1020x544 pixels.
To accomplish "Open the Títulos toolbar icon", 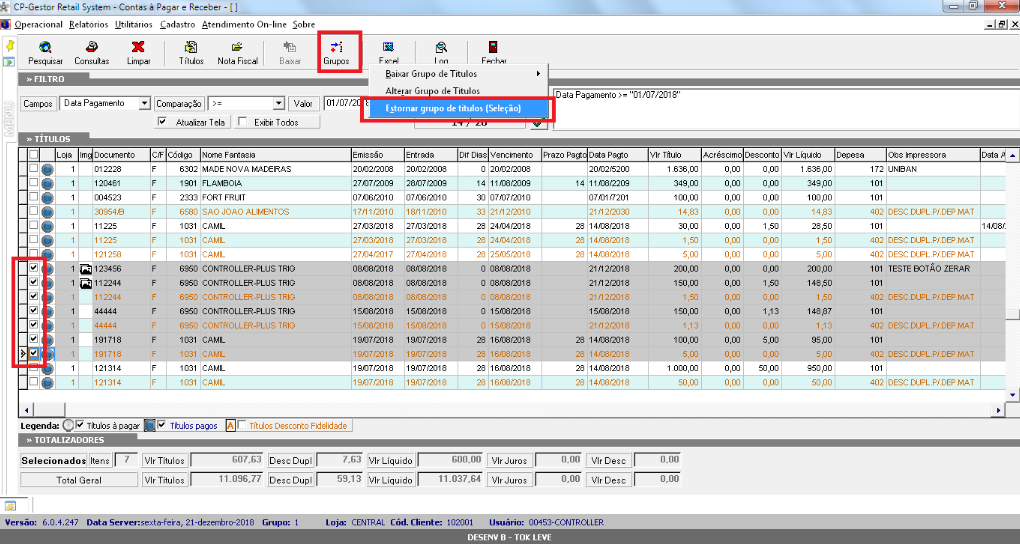I will [191, 48].
